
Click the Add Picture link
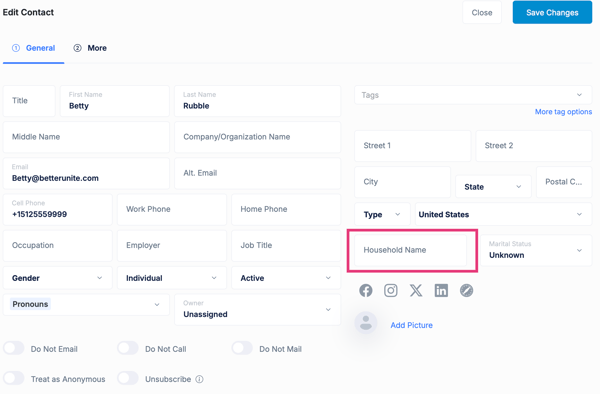pos(411,325)
